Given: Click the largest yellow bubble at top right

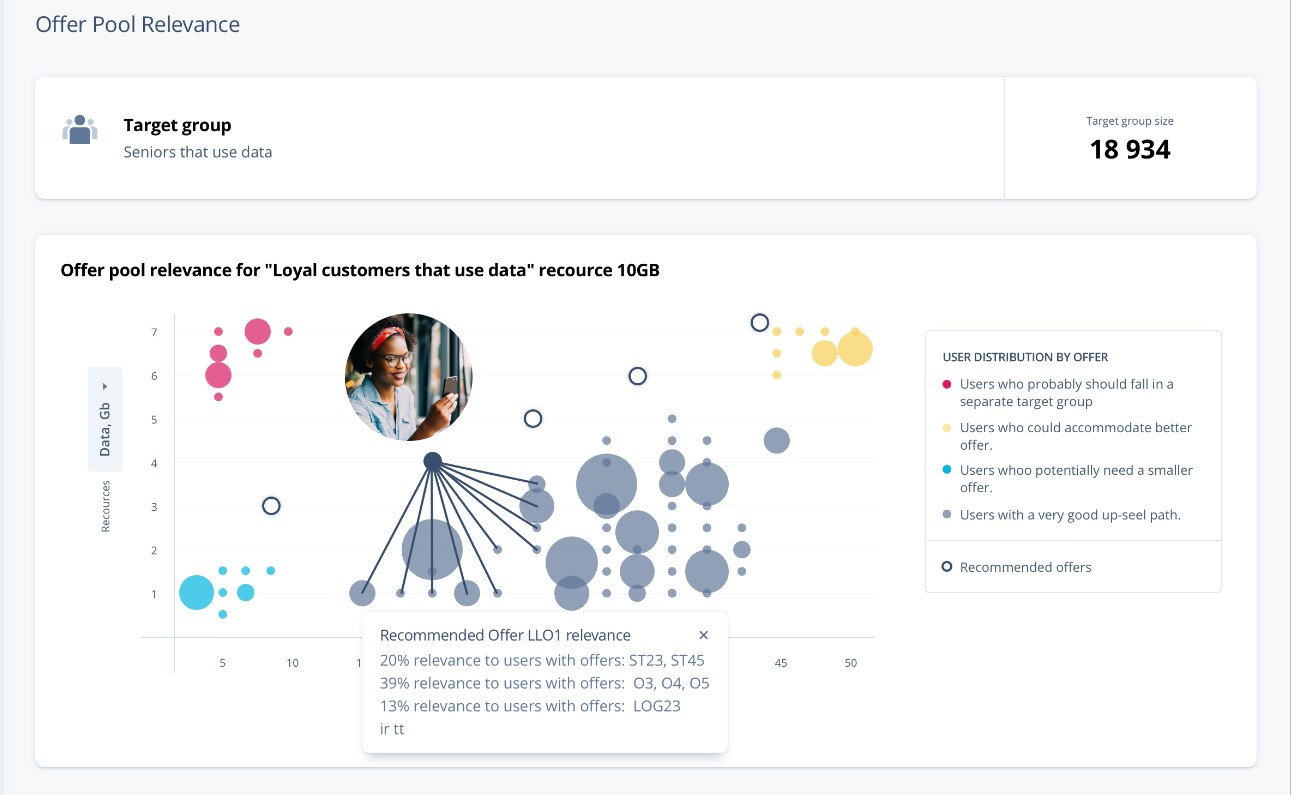Looking at the screenshot, I should point(855,349).
